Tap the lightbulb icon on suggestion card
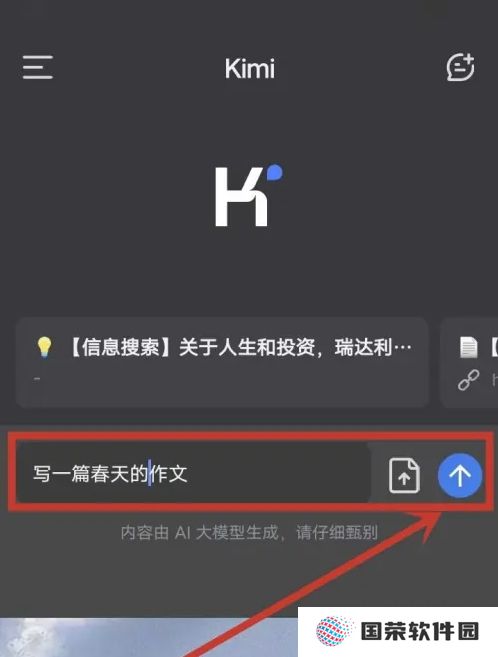 (x=44, y=348)
